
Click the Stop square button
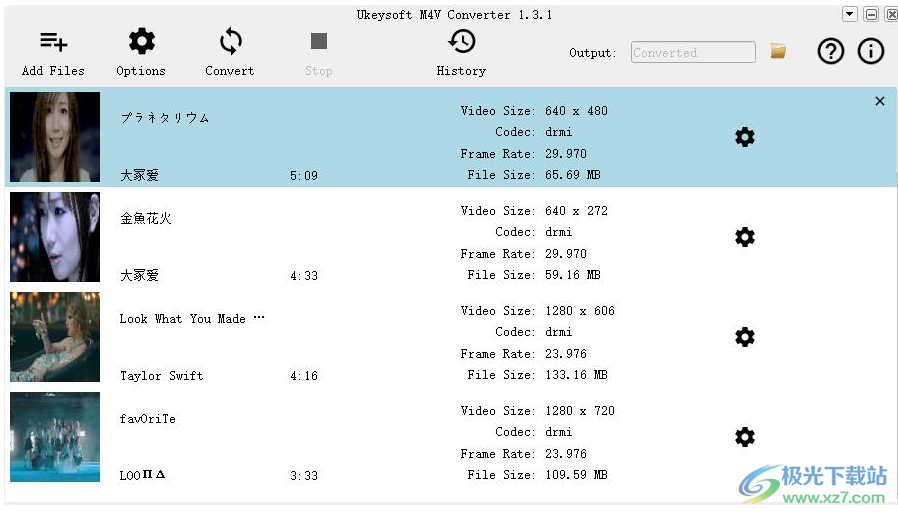(x=318, y=41)
